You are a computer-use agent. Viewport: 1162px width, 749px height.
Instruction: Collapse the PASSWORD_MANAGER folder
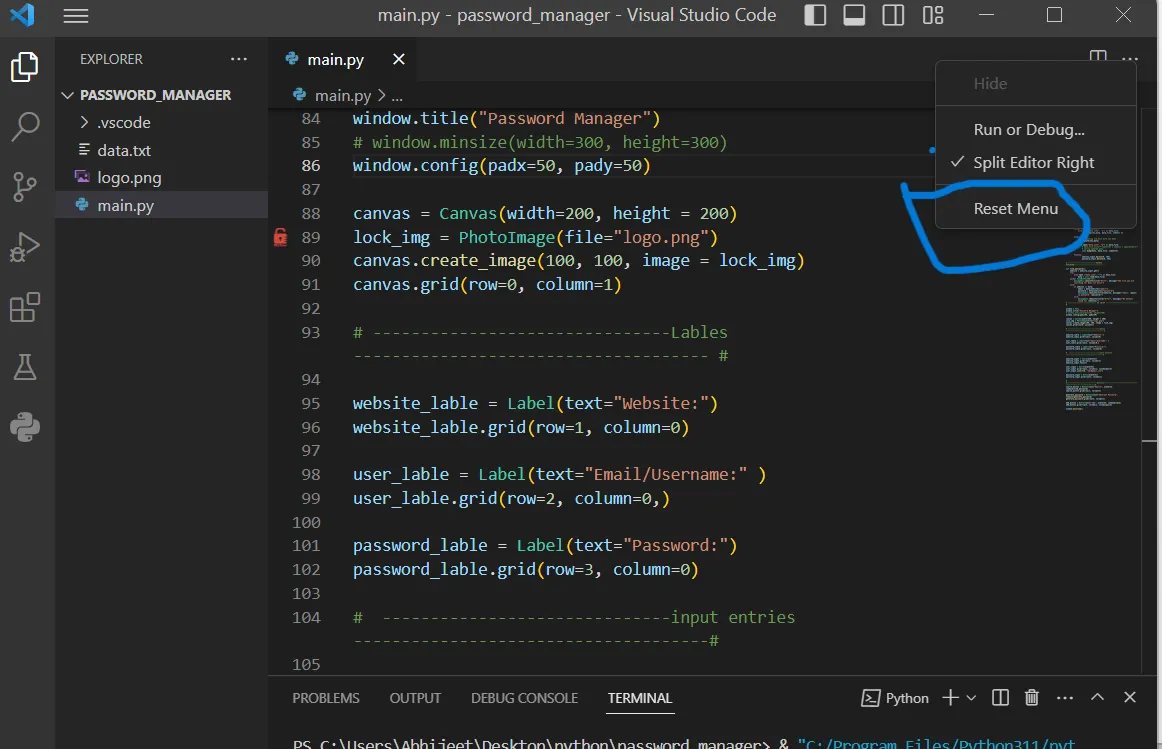67,94
